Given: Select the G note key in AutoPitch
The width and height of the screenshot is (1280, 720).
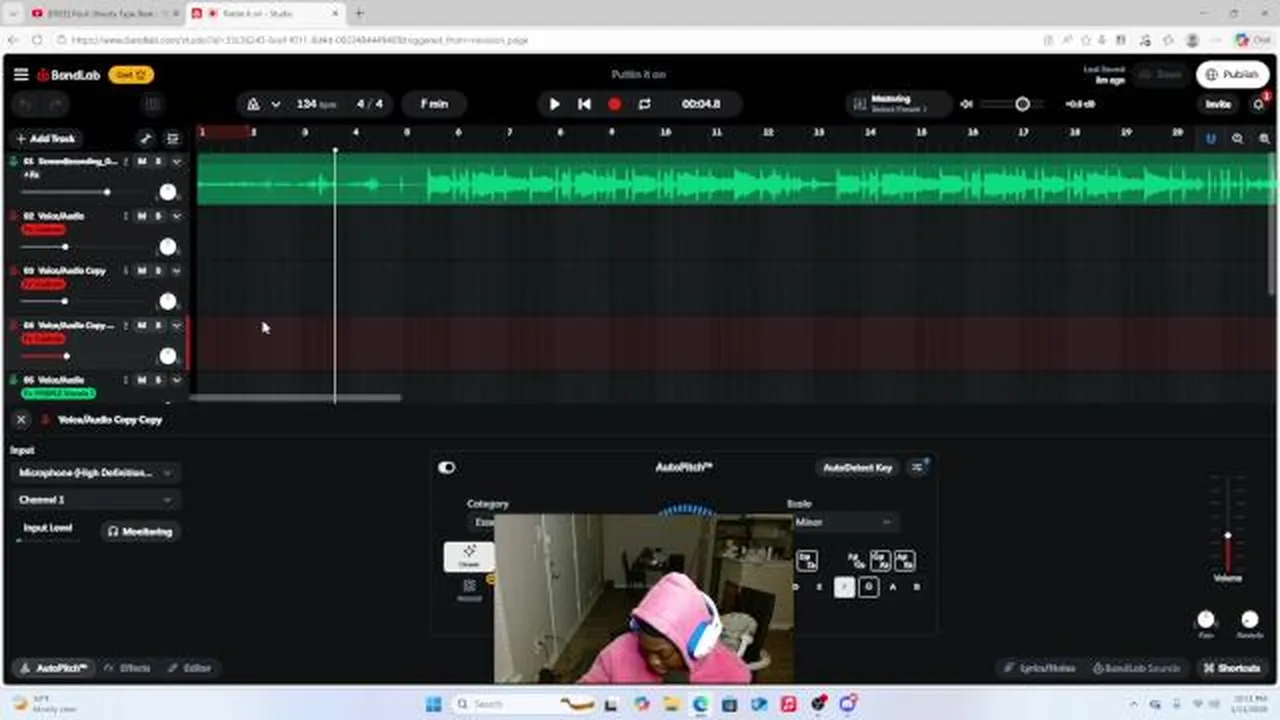Looking at the screenshot, I should tap(868, 587).
